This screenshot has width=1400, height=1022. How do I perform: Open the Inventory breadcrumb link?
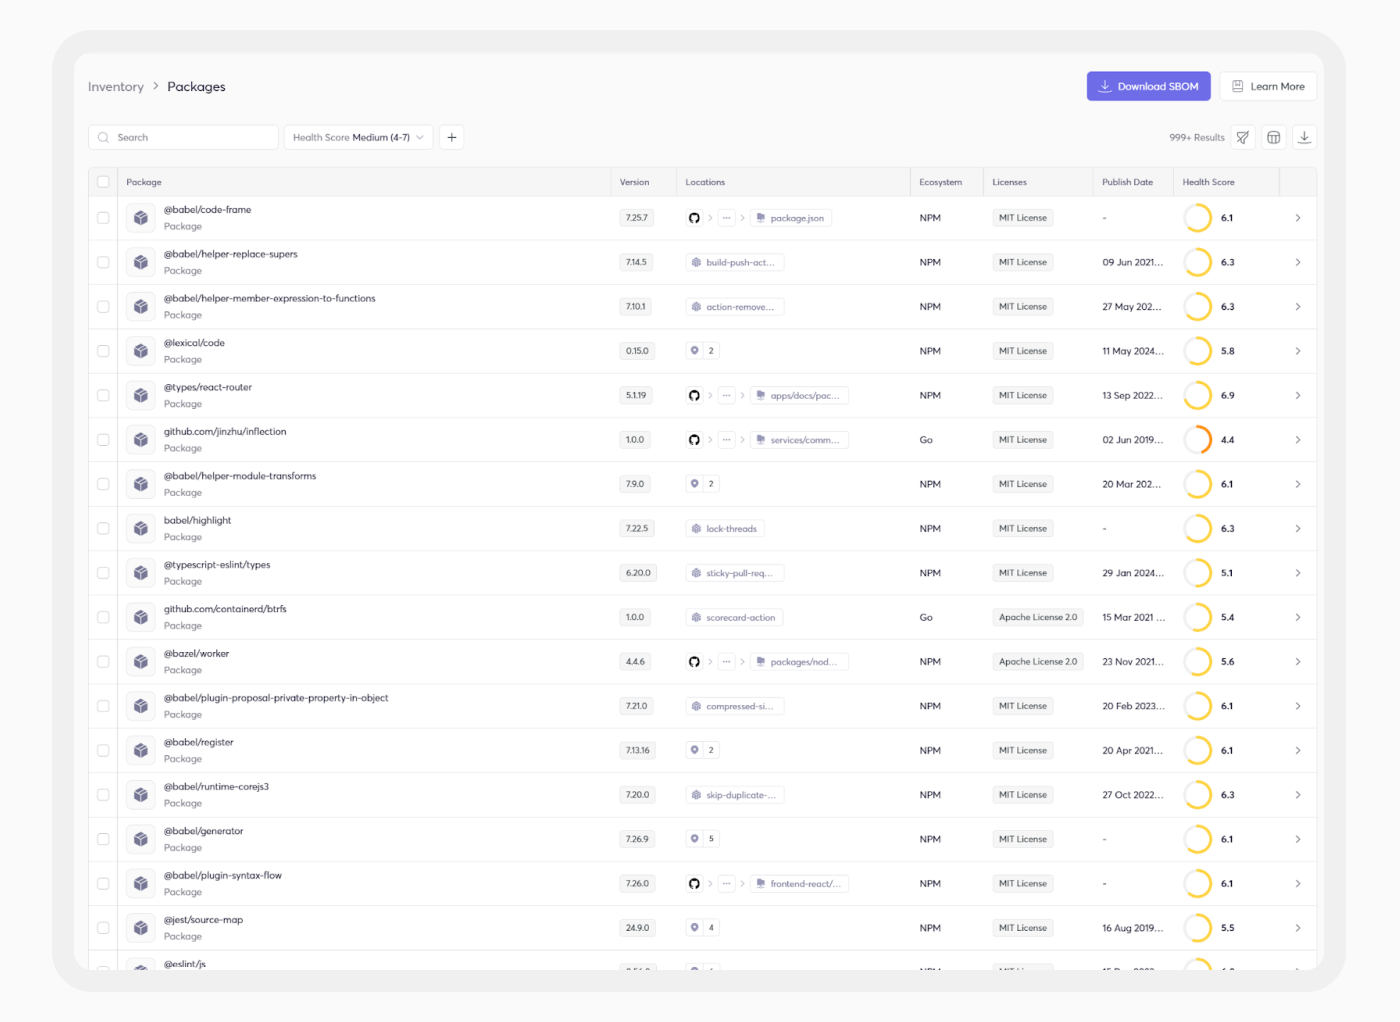click(115, 86)
